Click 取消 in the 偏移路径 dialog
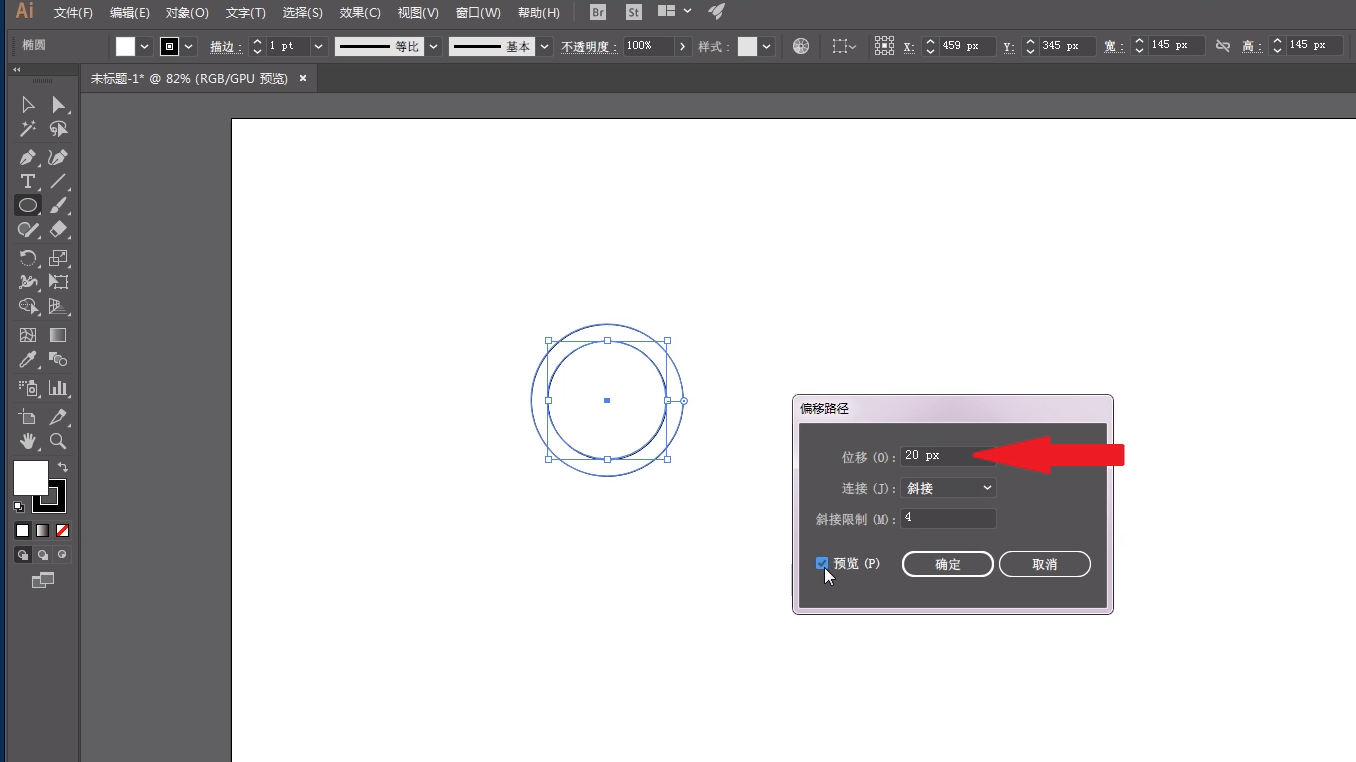Image resolution: width=1356 pixels, height=762 pixels. [1045, 564]
